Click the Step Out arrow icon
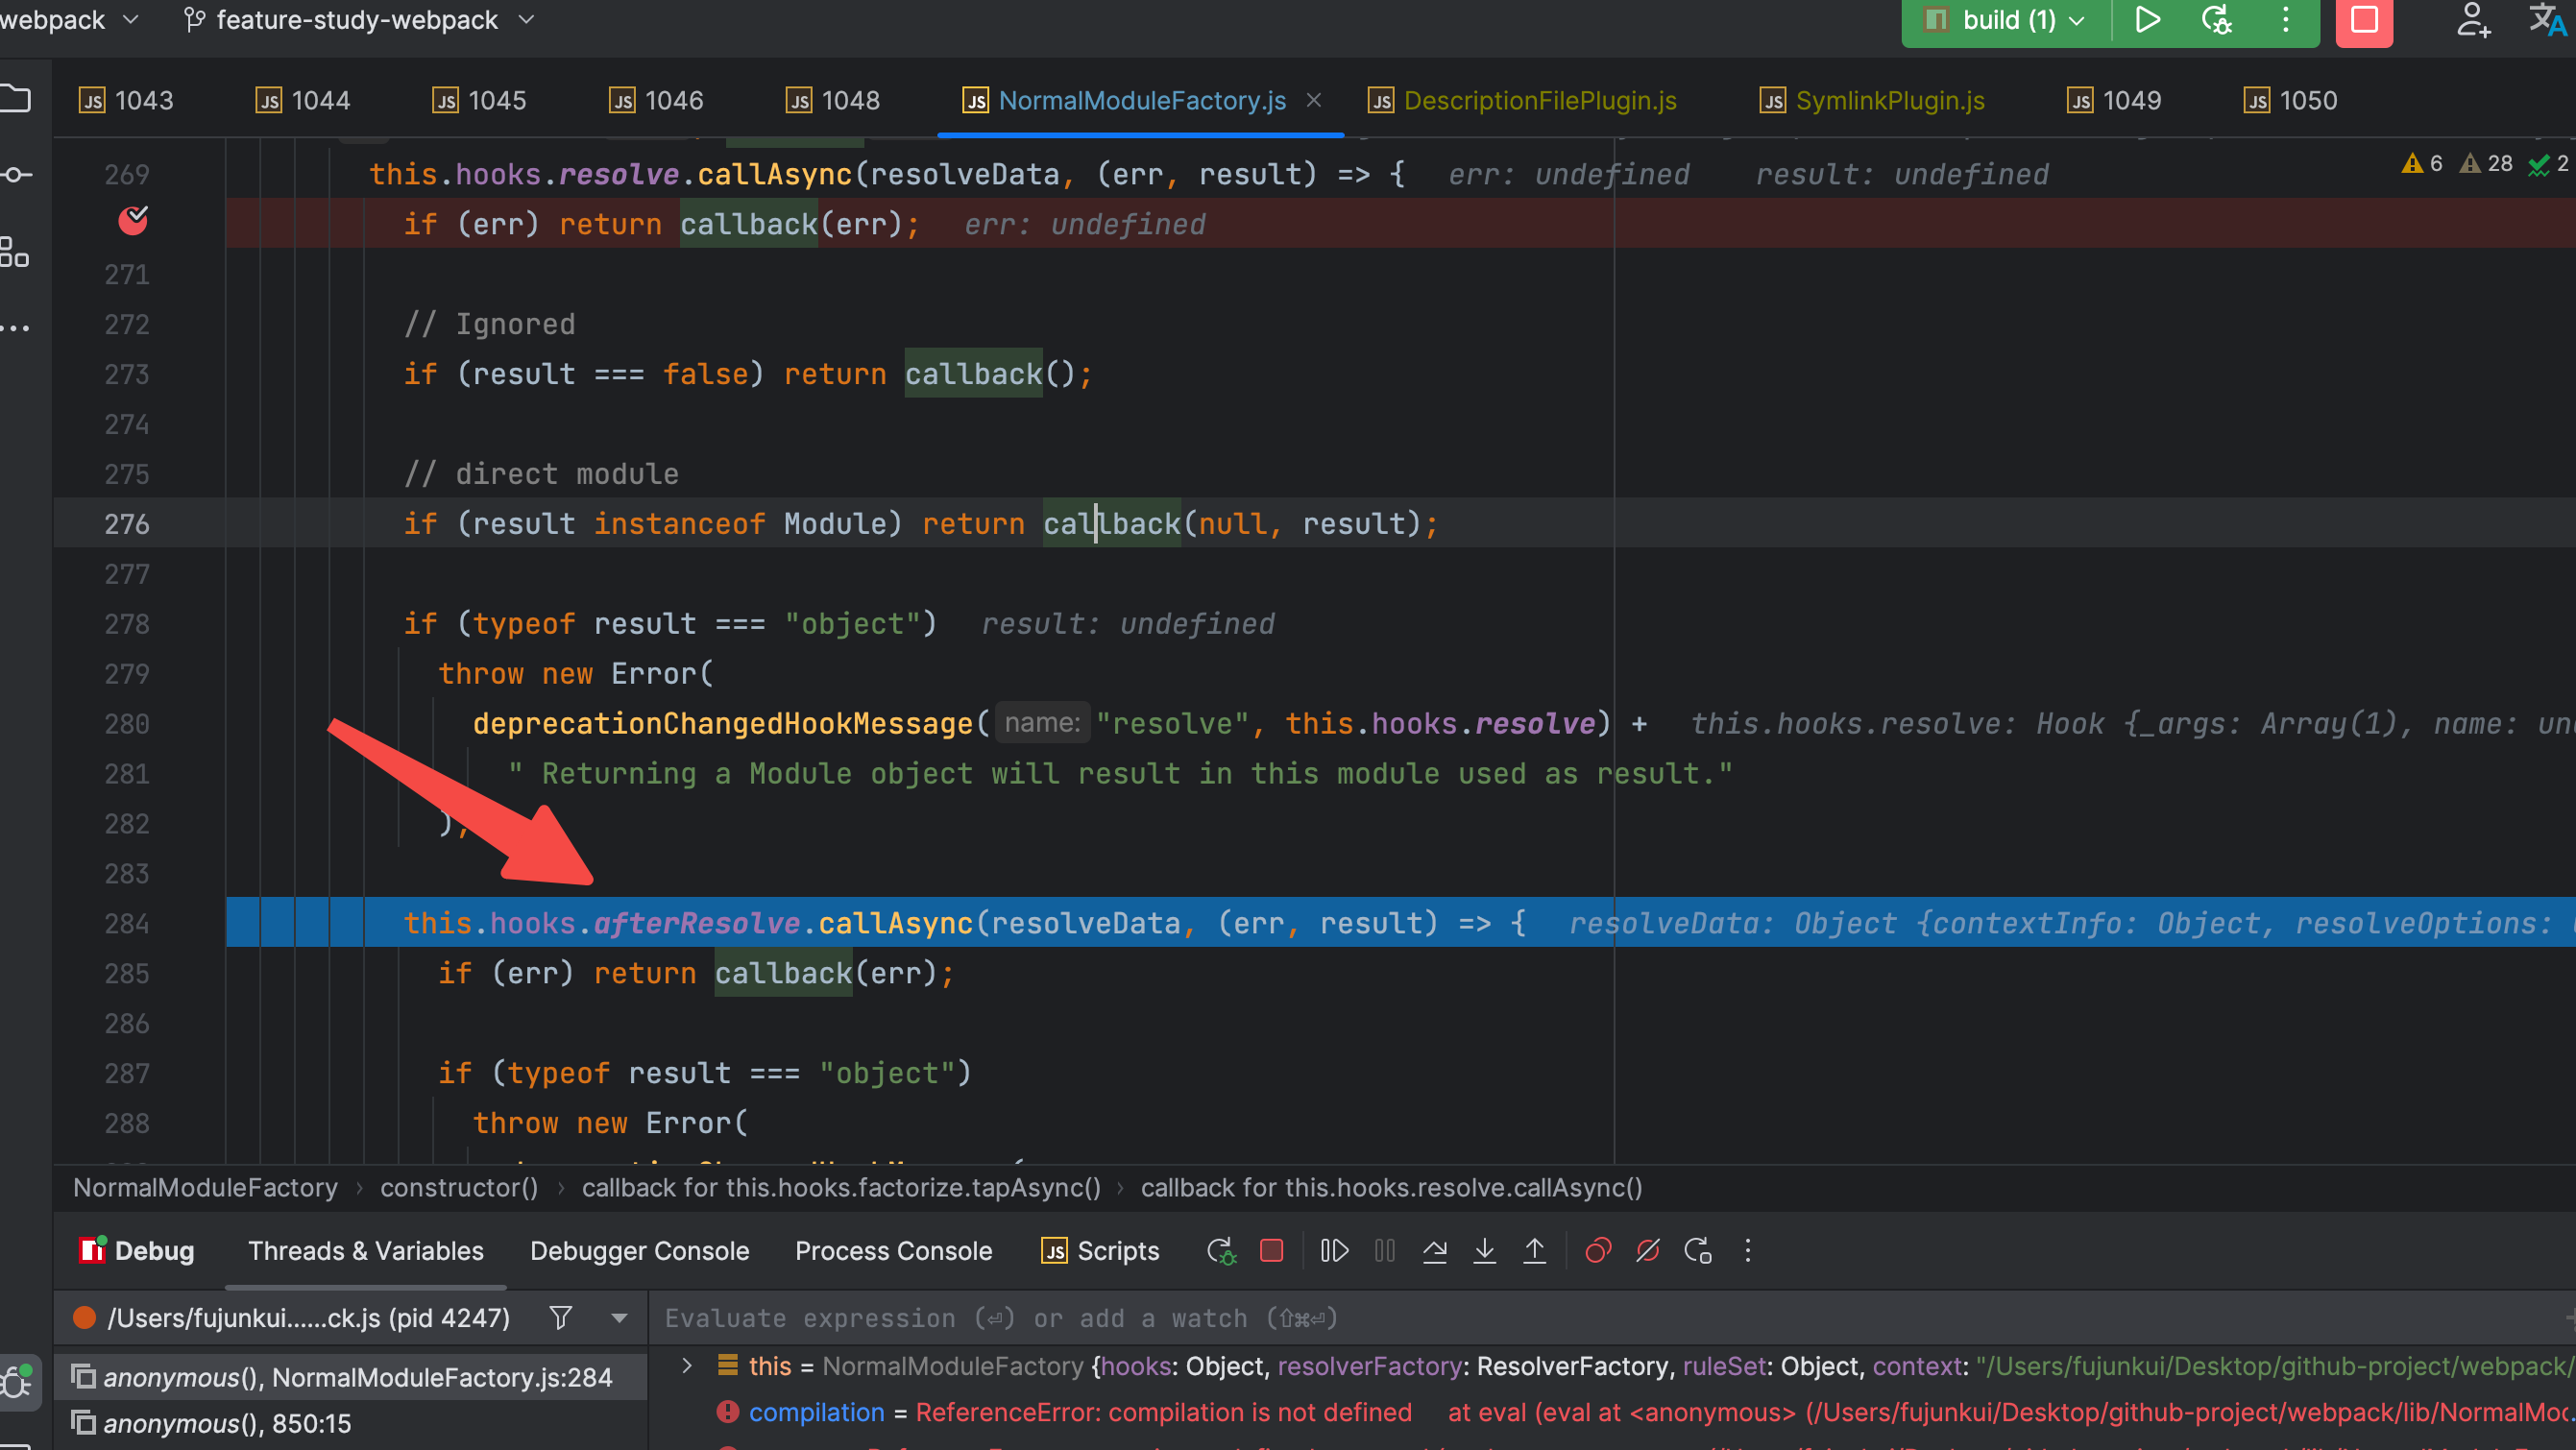Screen dimensions: 2576x1450 tap(1534, 1251)
